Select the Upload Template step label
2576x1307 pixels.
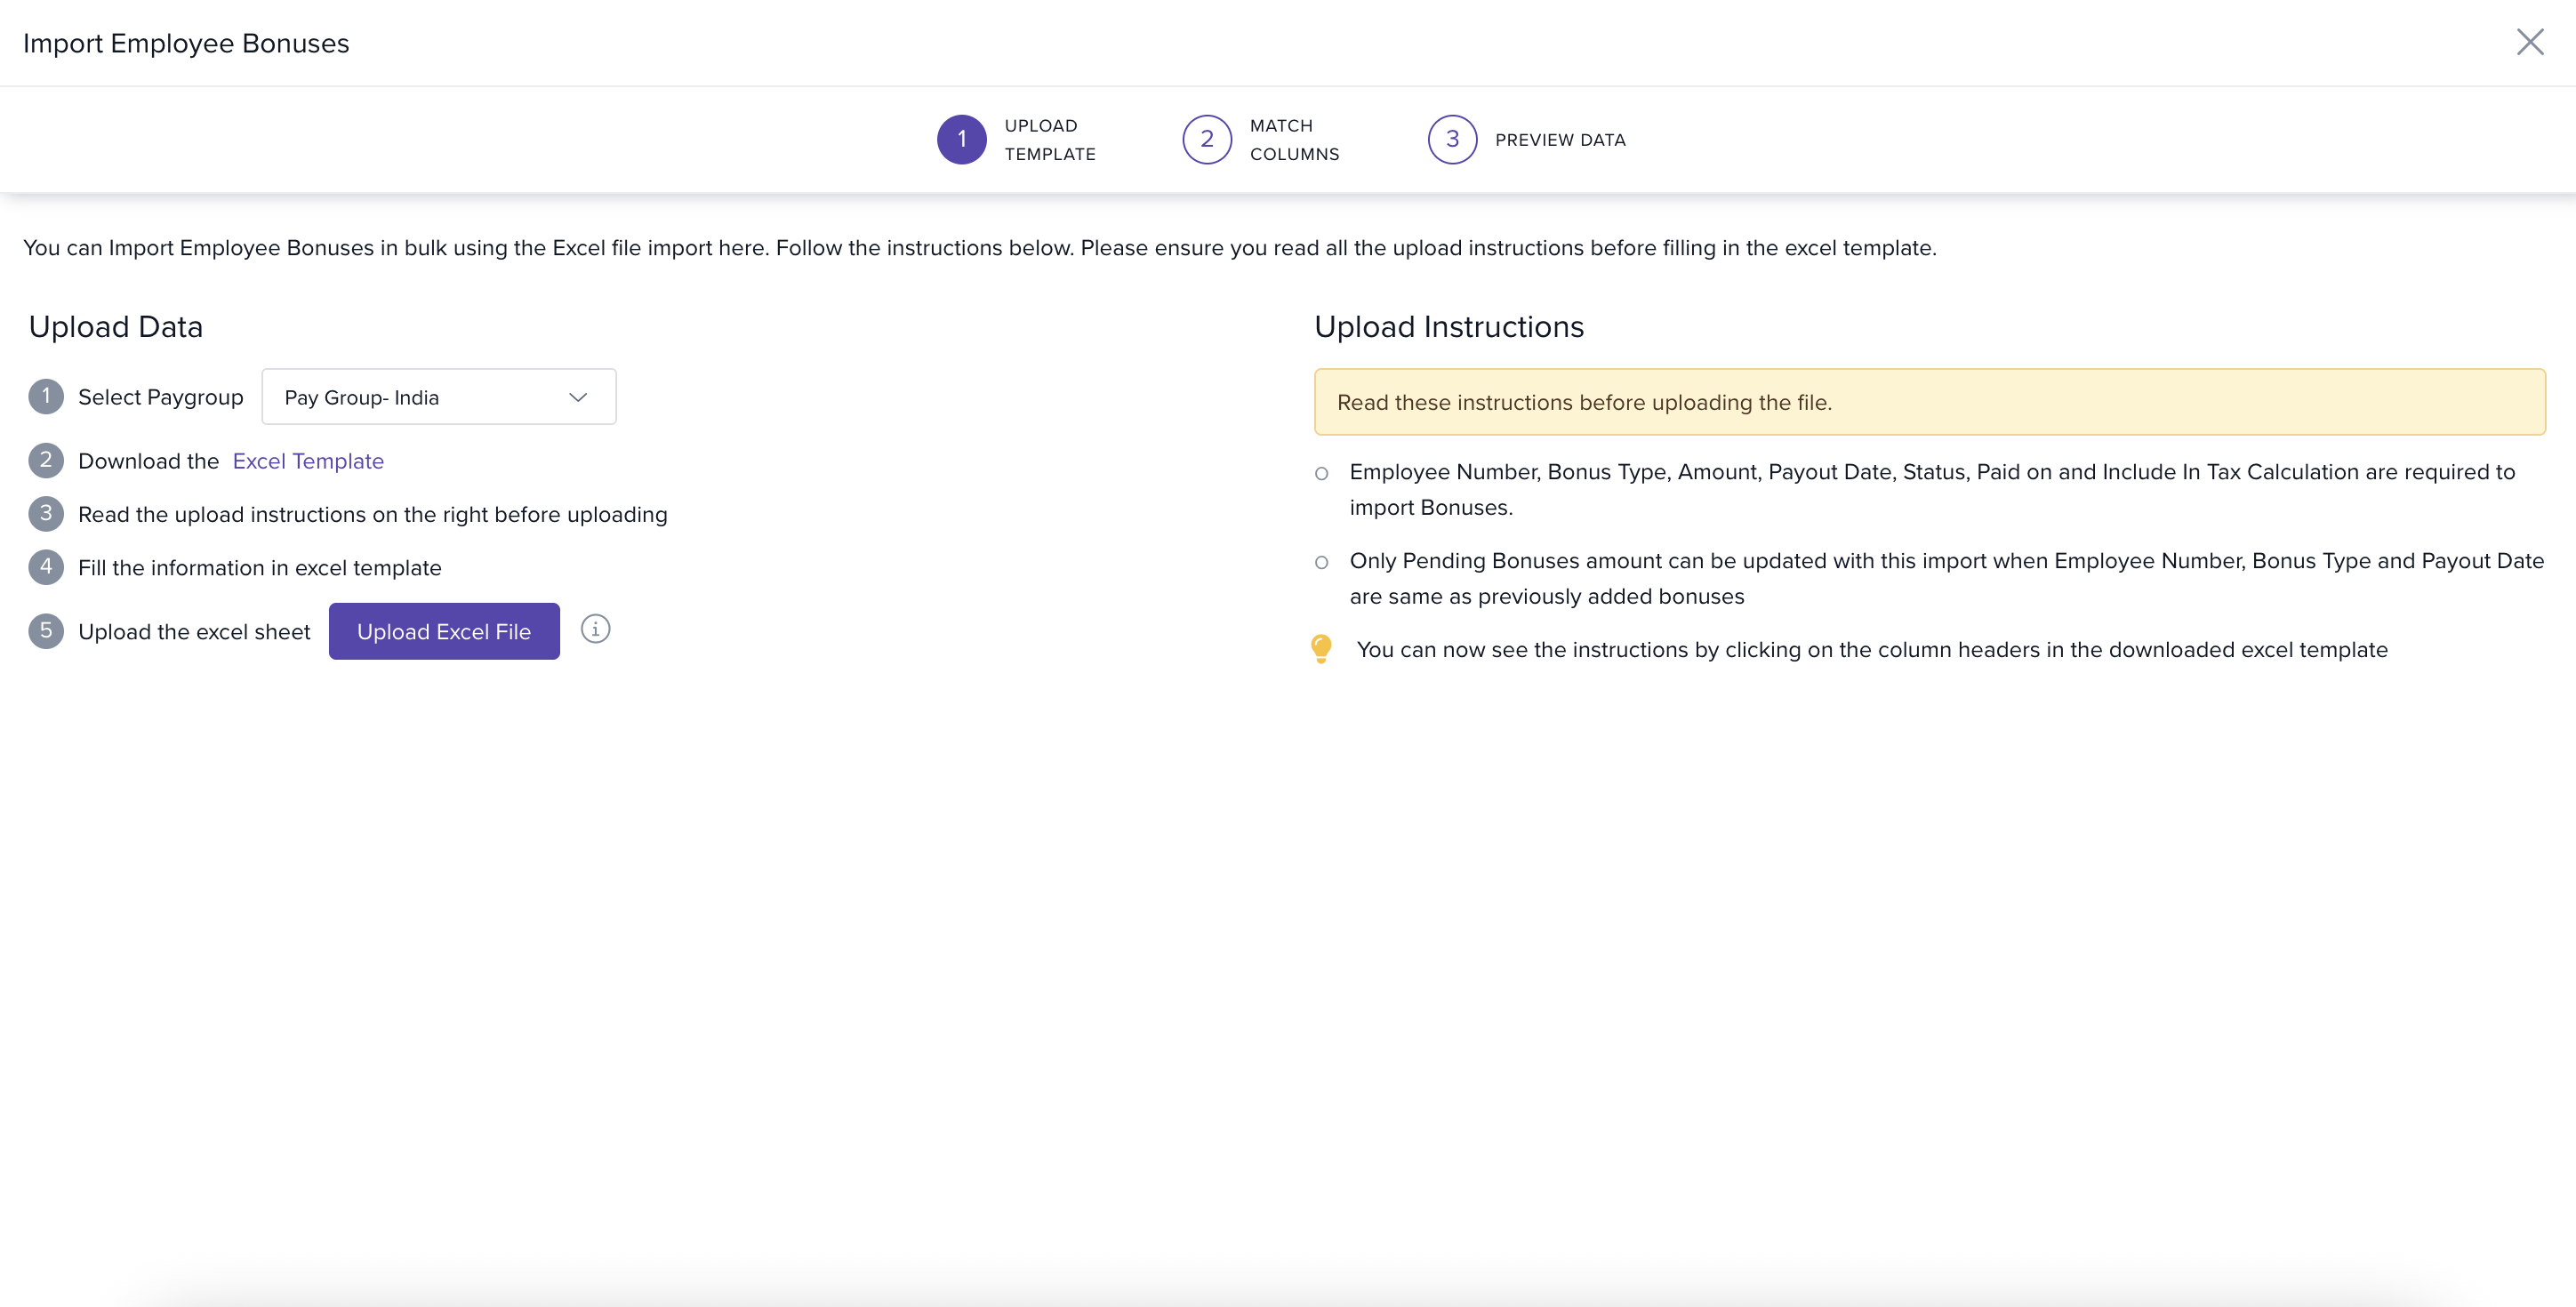click(1049, 139)
